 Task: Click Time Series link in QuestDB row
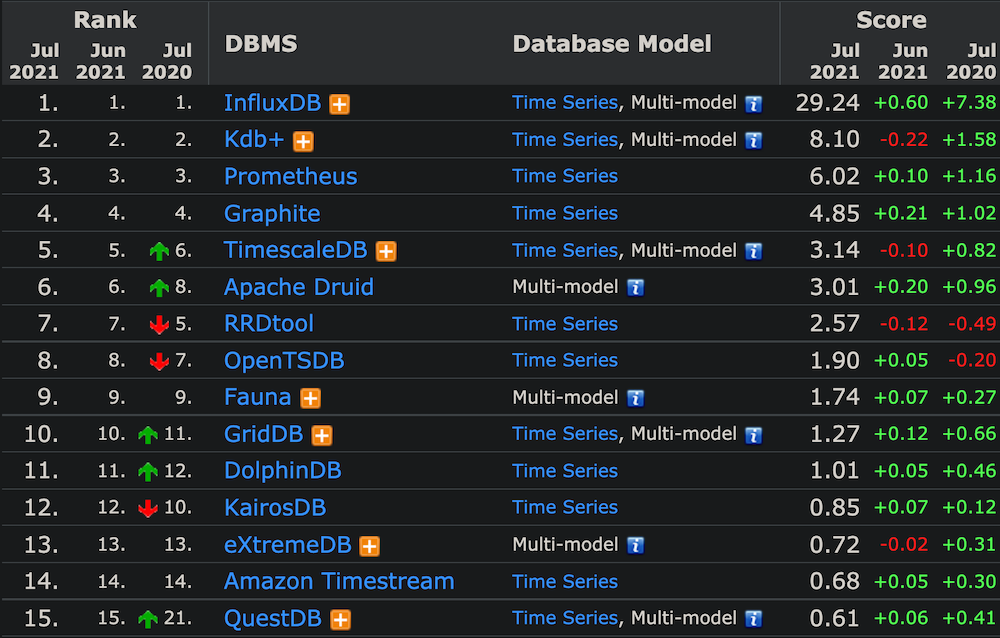[565, 618]
